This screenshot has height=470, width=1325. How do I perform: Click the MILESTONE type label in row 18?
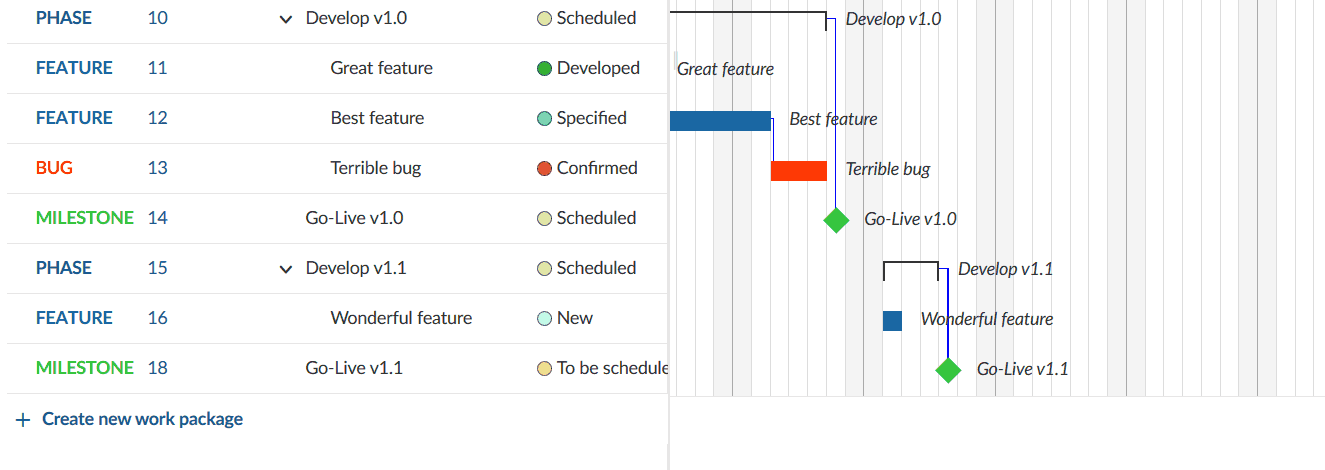point(84,368)
